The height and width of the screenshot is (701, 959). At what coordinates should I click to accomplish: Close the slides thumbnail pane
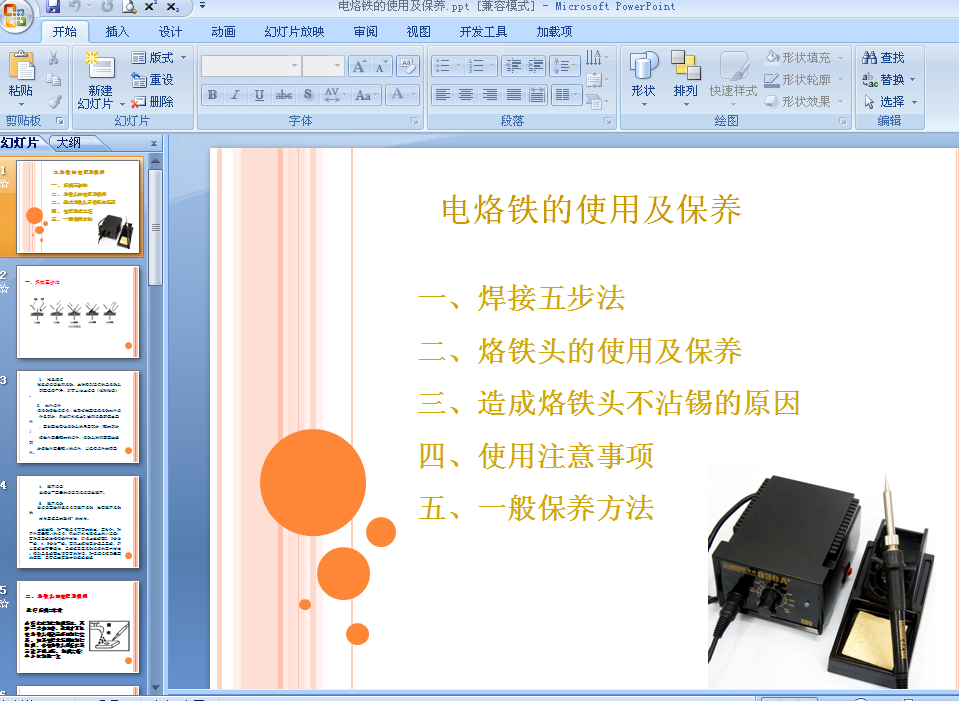pos(154,144)
